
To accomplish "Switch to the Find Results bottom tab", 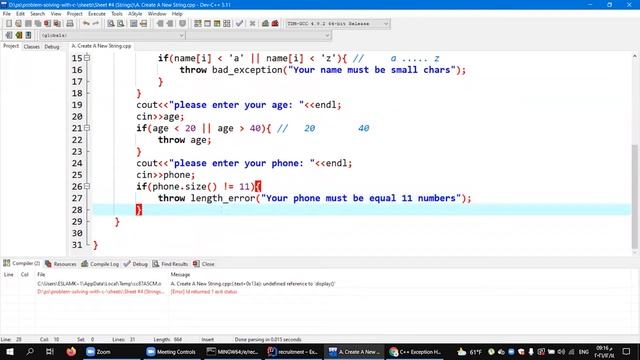I will pos(170,264).
